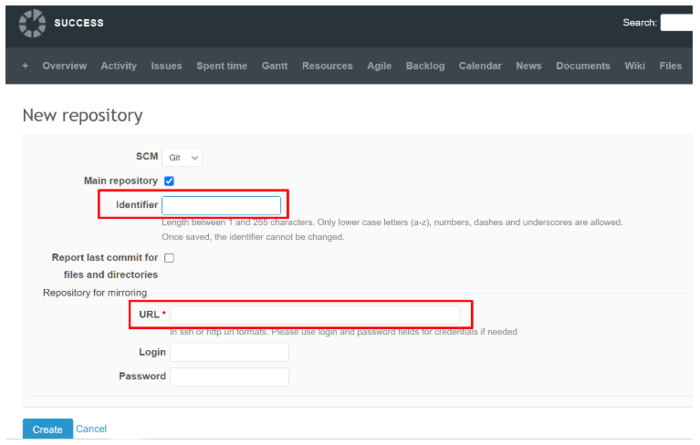Click the SUCCESS logo icon
This screenshot has height=445, width=700.
click(x=33, y=23)
